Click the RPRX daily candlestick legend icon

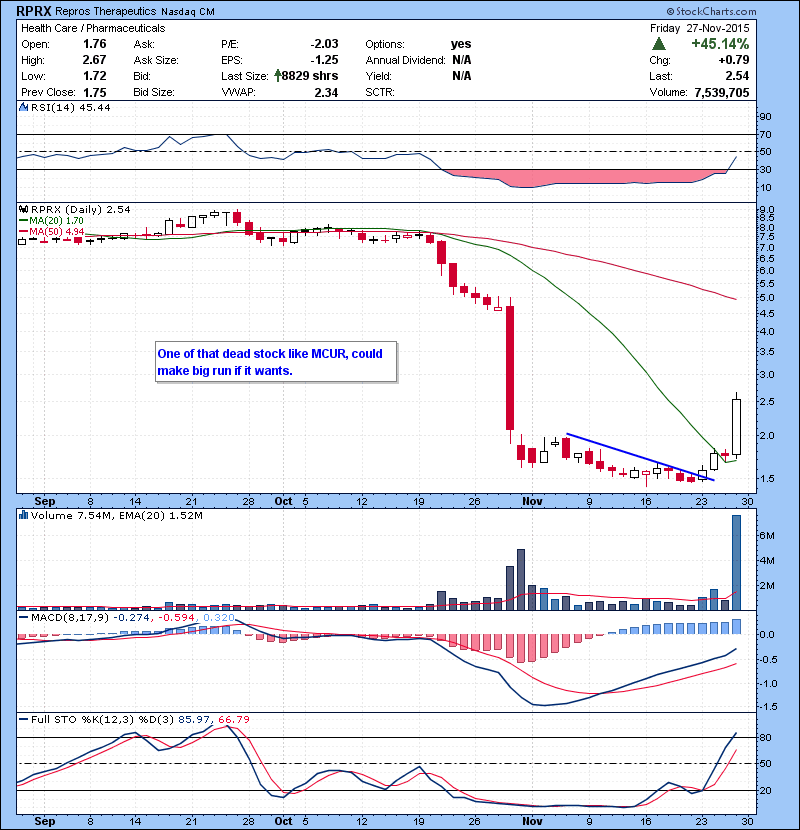pos(23,210)
